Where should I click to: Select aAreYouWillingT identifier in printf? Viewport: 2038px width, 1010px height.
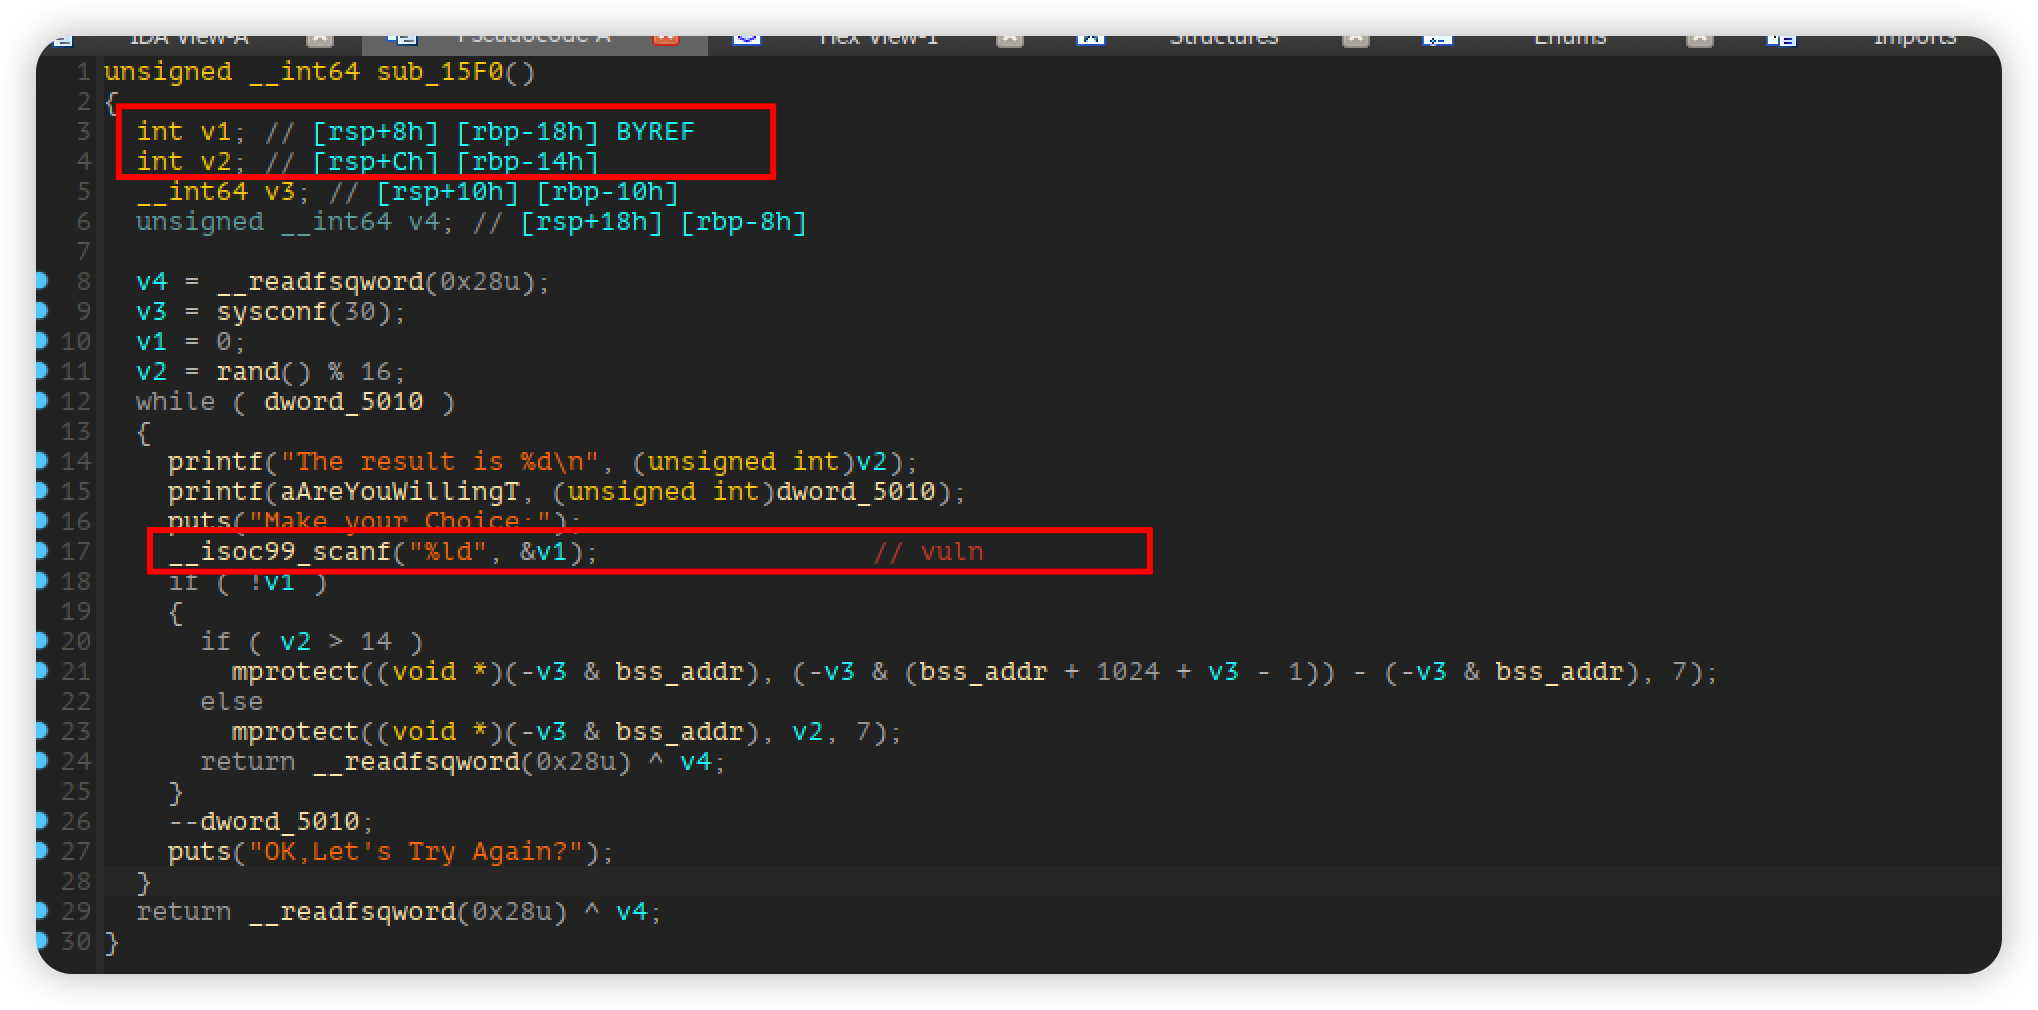400,492
